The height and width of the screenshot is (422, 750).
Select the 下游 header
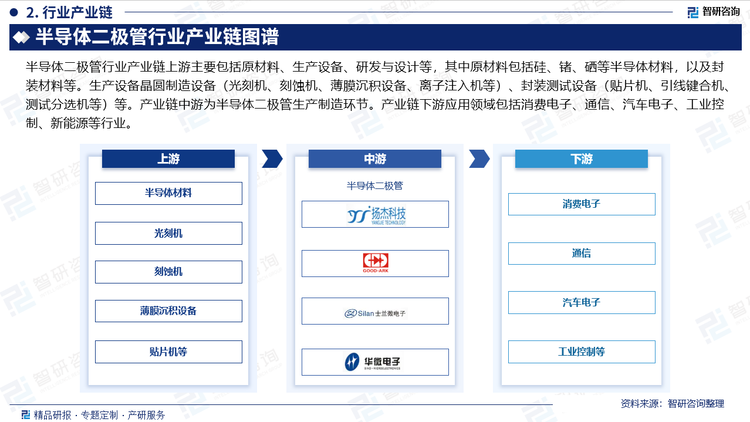click(x=581, y=159)
